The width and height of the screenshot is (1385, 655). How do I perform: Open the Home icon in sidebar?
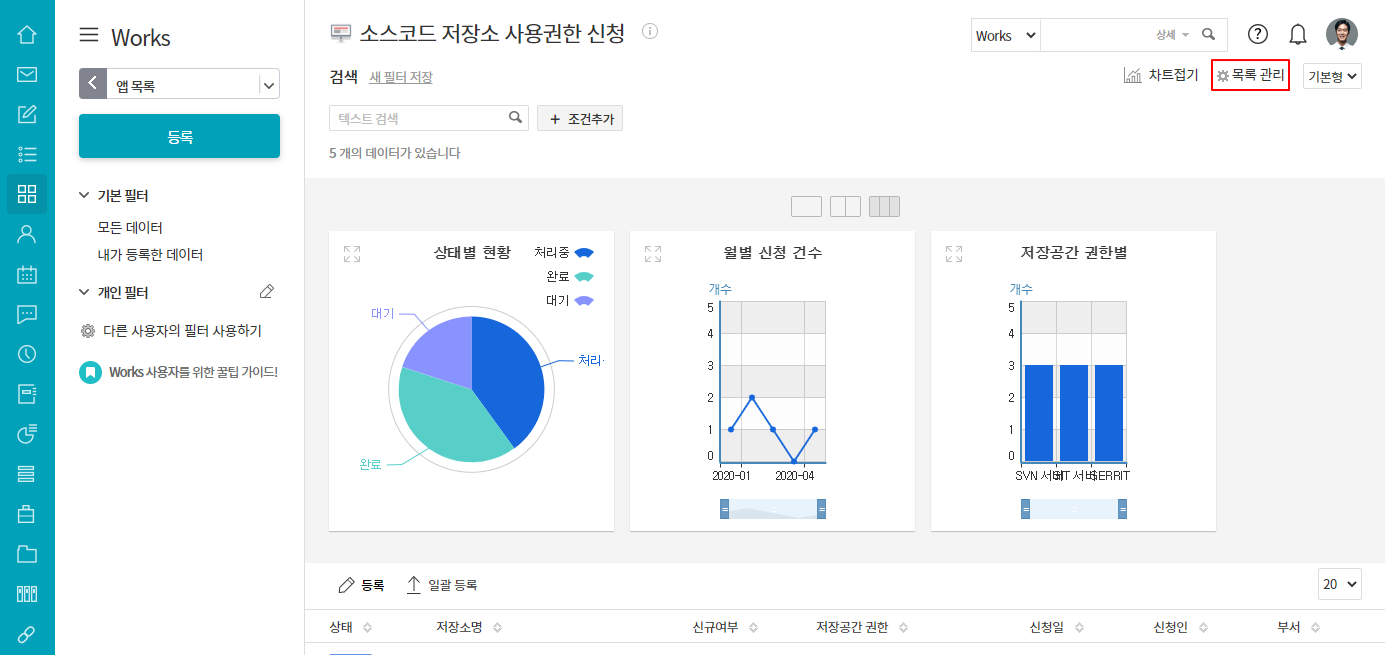point(27,35)
